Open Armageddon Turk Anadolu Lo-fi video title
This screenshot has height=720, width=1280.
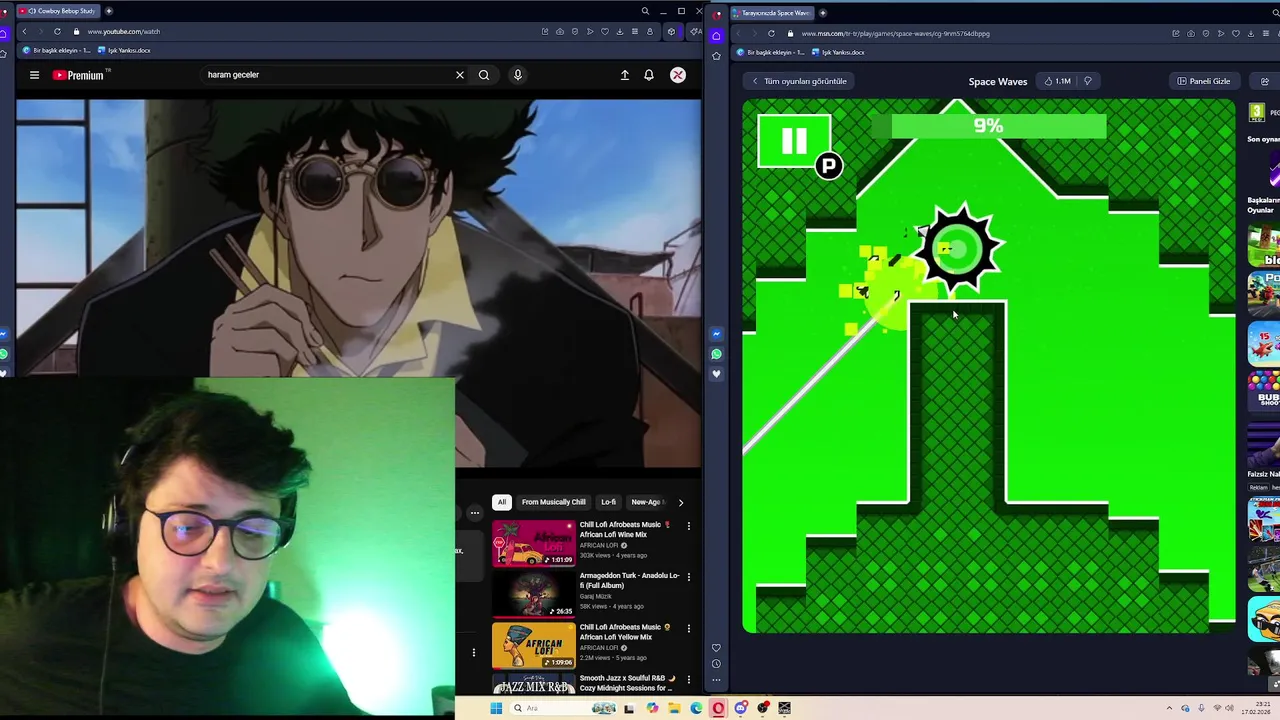click(629, 581)
